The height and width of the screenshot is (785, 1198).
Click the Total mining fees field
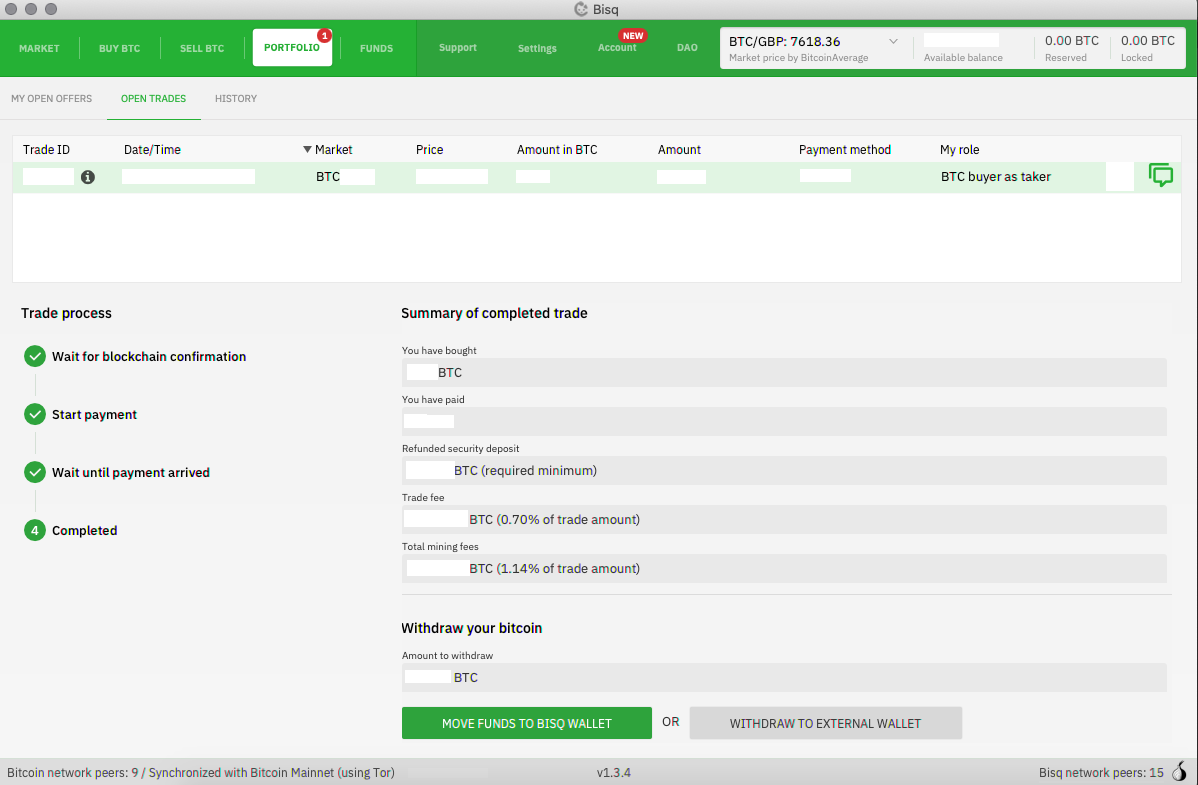(784, 568)
